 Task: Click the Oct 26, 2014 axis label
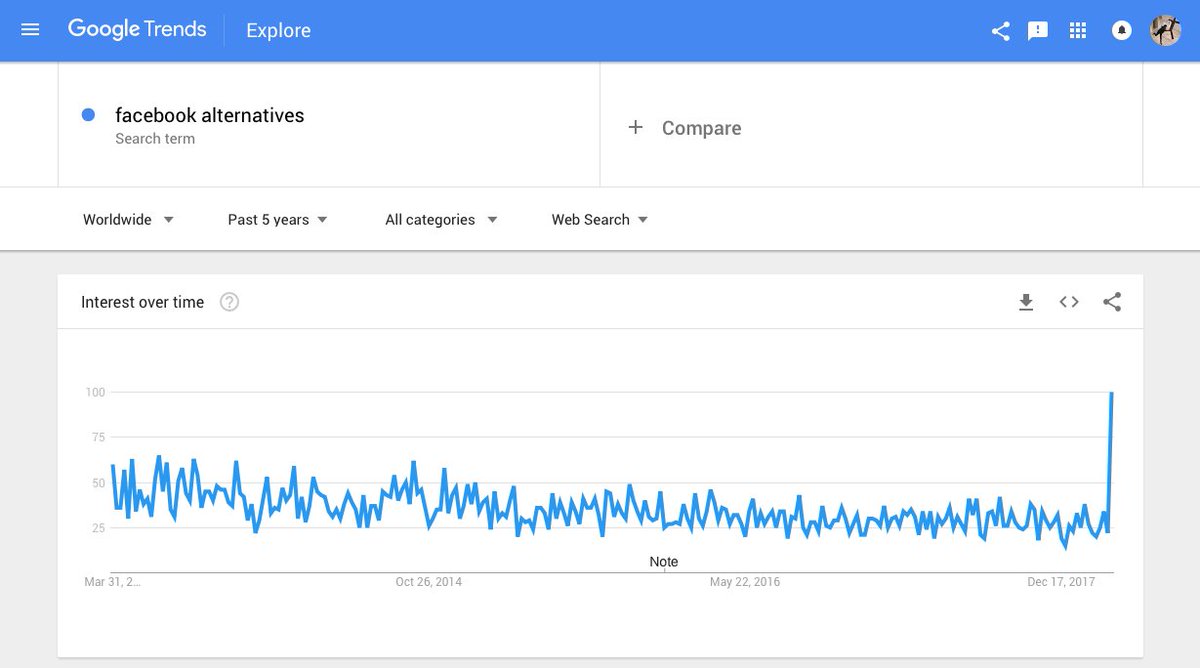[x=429, y=581]
